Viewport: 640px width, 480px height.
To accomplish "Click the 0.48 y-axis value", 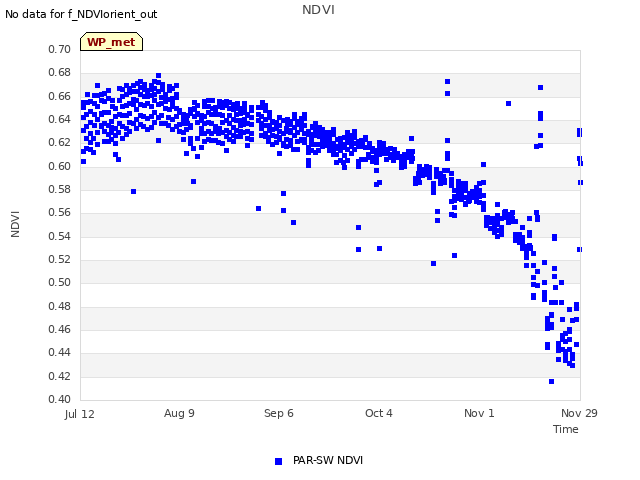I will pos(60,306).
